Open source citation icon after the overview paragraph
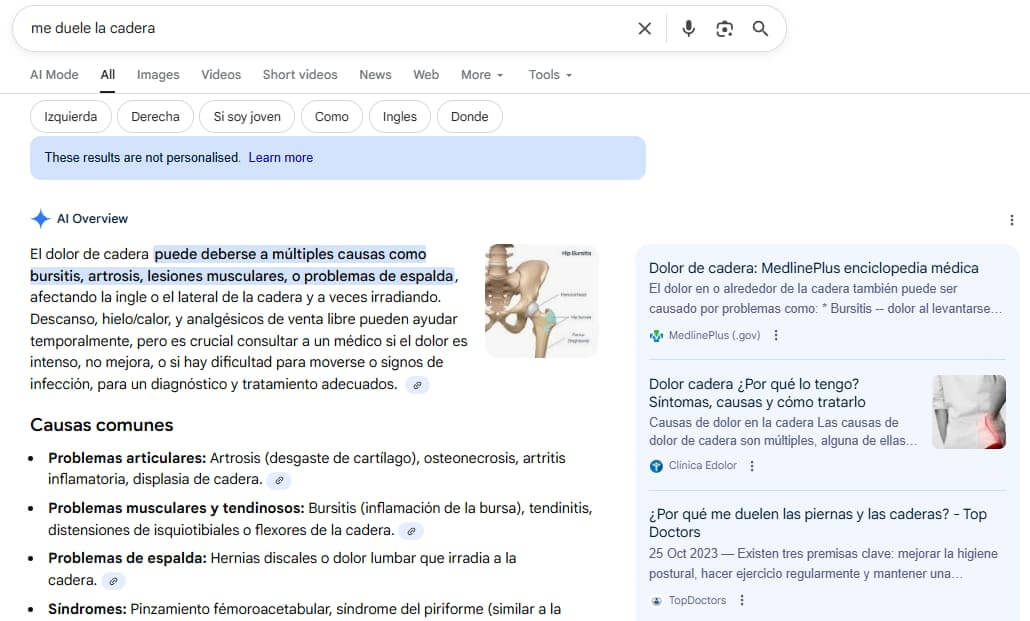This screenshot has width=1030, height=621. pyautogui.click(x=418, y=384)
